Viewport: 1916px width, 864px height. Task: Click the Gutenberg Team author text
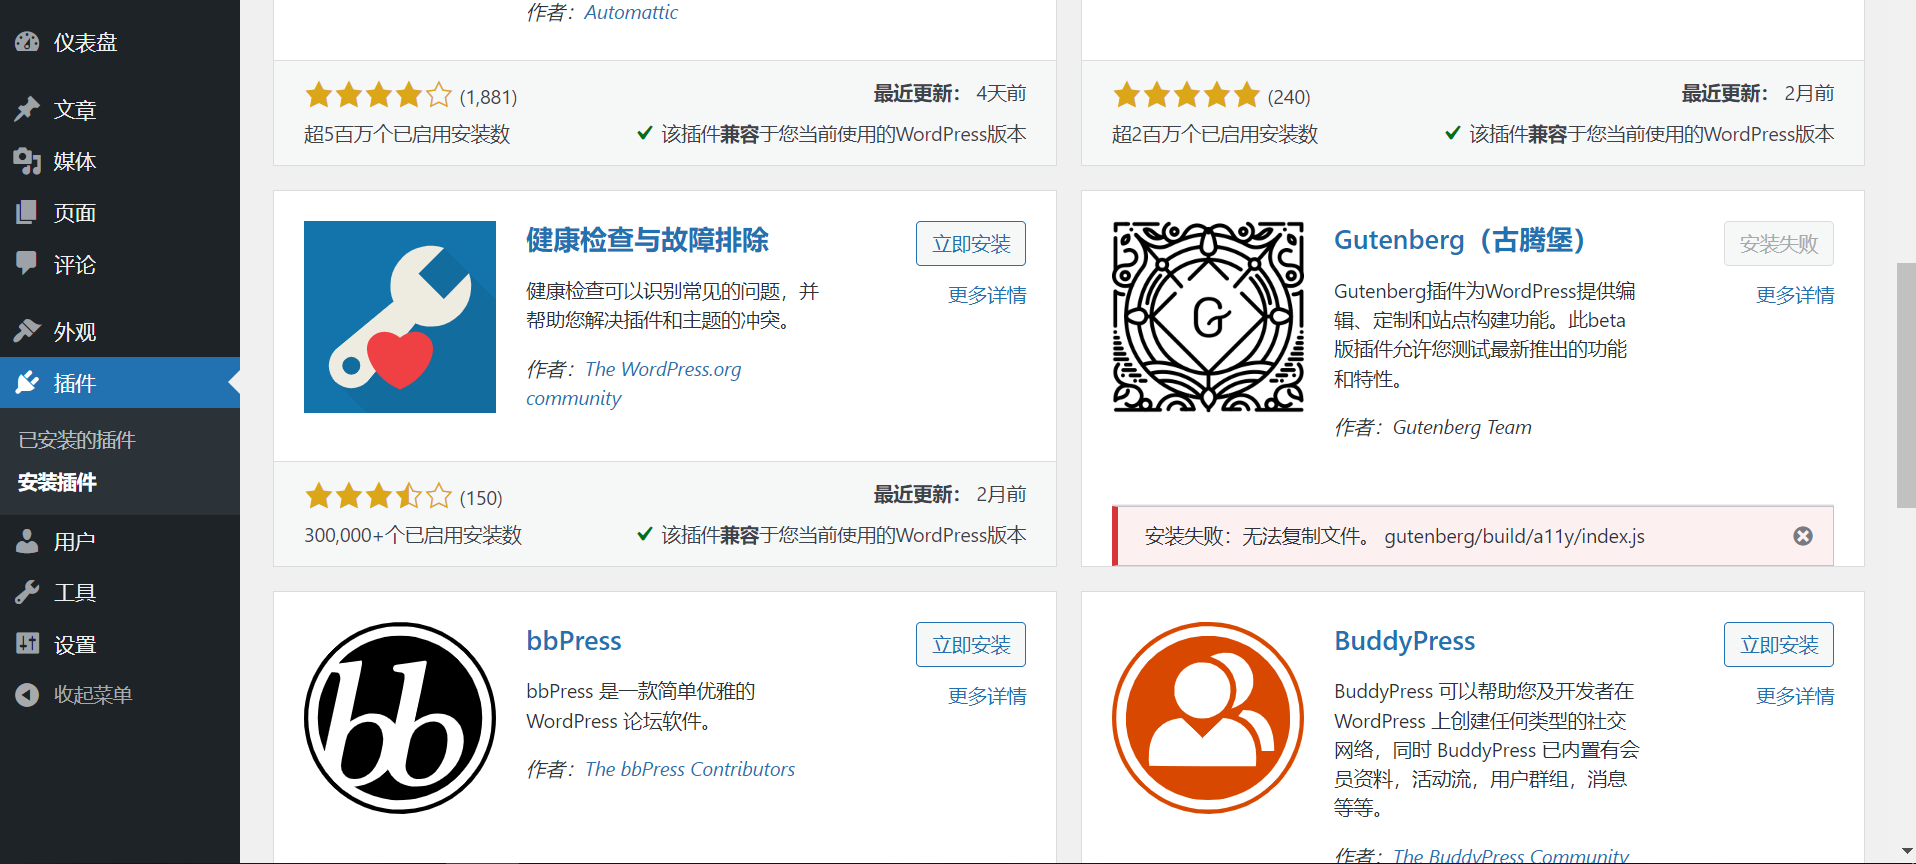[1462, 427]
